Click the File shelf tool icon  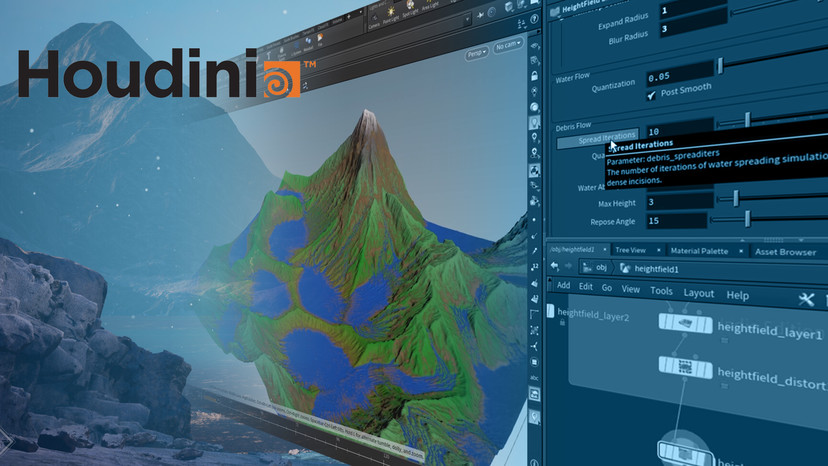(x=320, y=40)
